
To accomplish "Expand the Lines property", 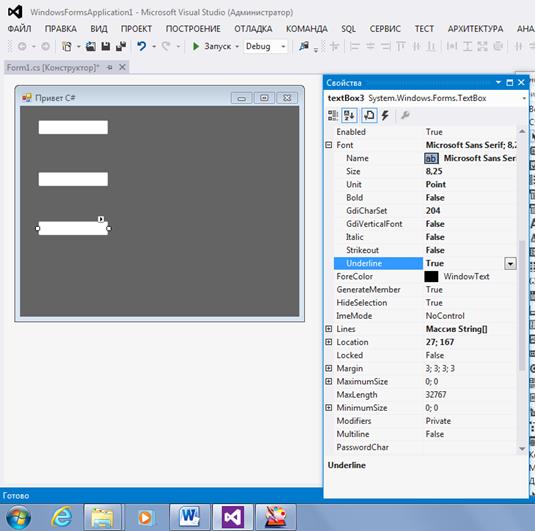I will tap(329, 329).
